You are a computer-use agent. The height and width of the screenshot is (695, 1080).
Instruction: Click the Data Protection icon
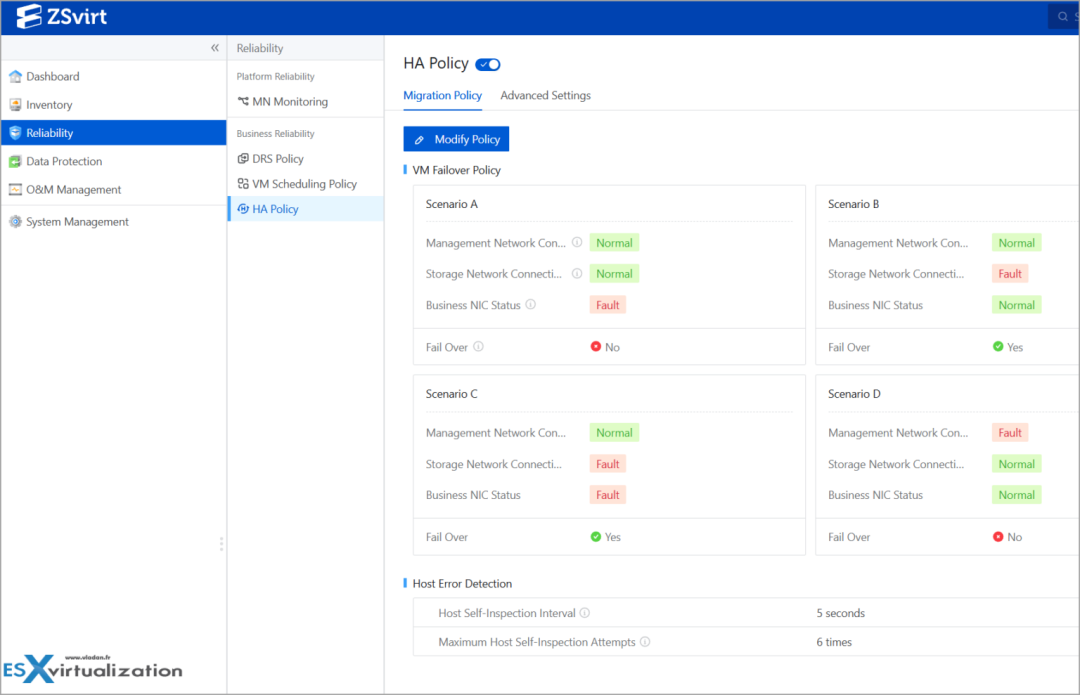pos(15,161)
